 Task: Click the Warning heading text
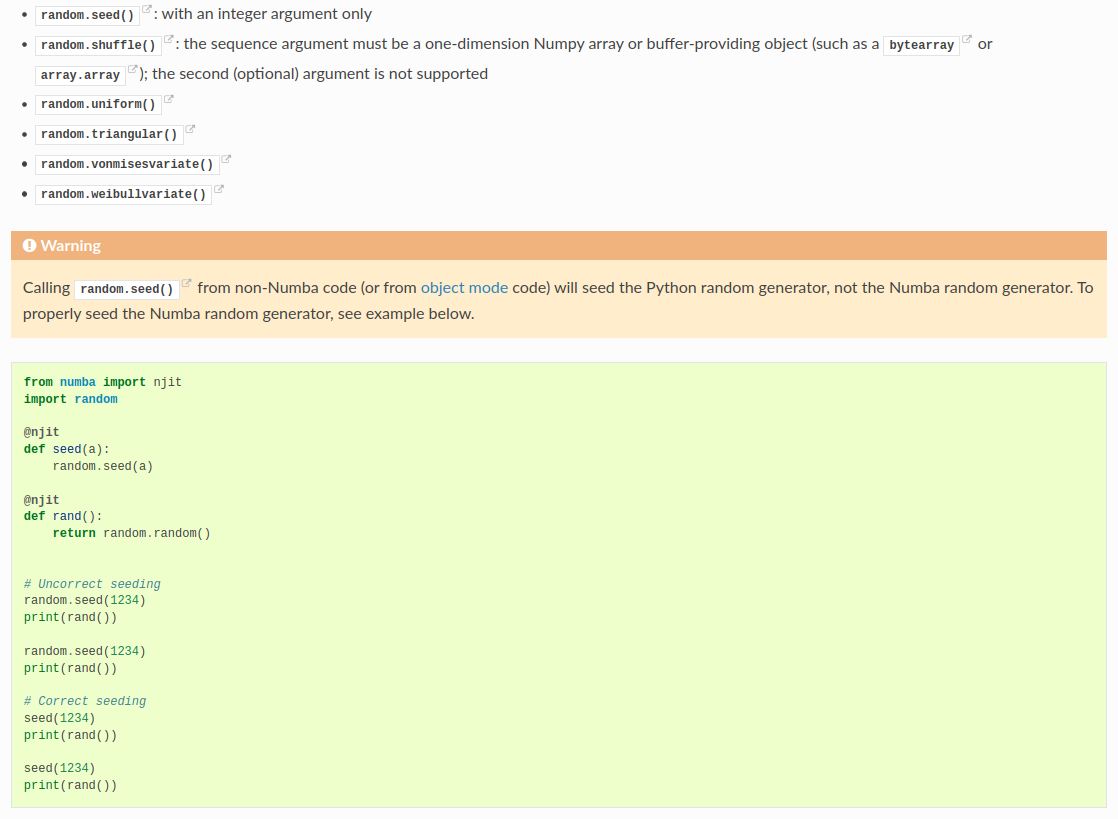[71, 245]
